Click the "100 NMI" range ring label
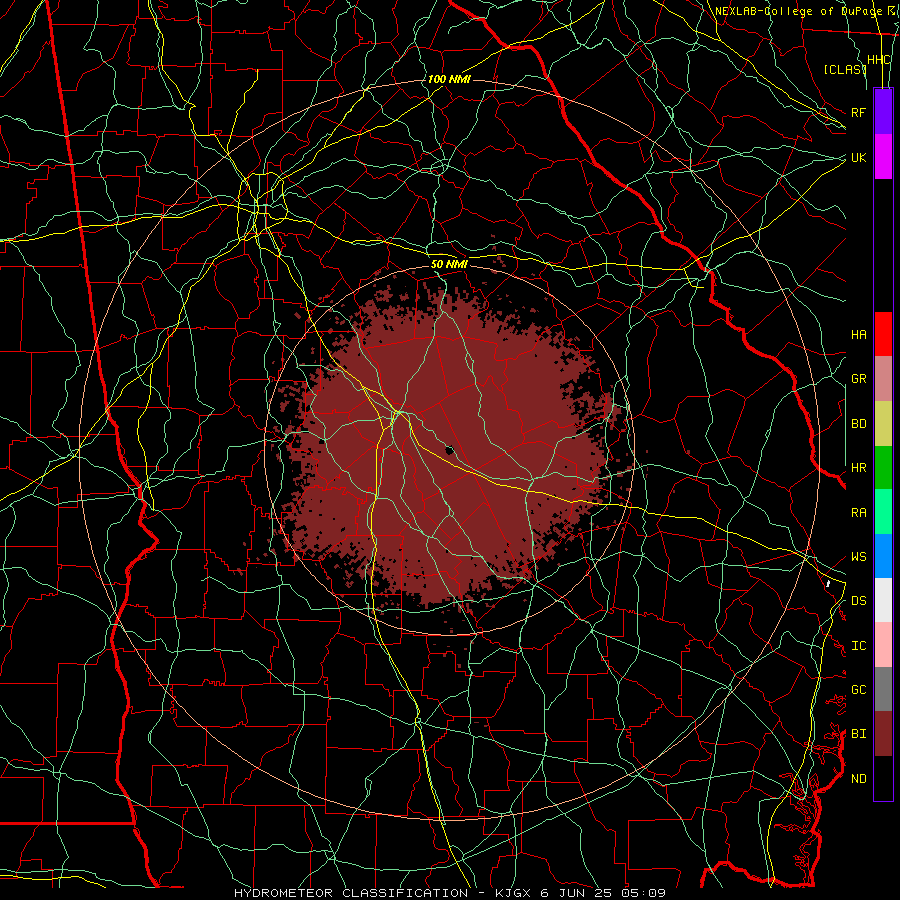This screenshot has width=900, height=900. click(x=449, y=79)
